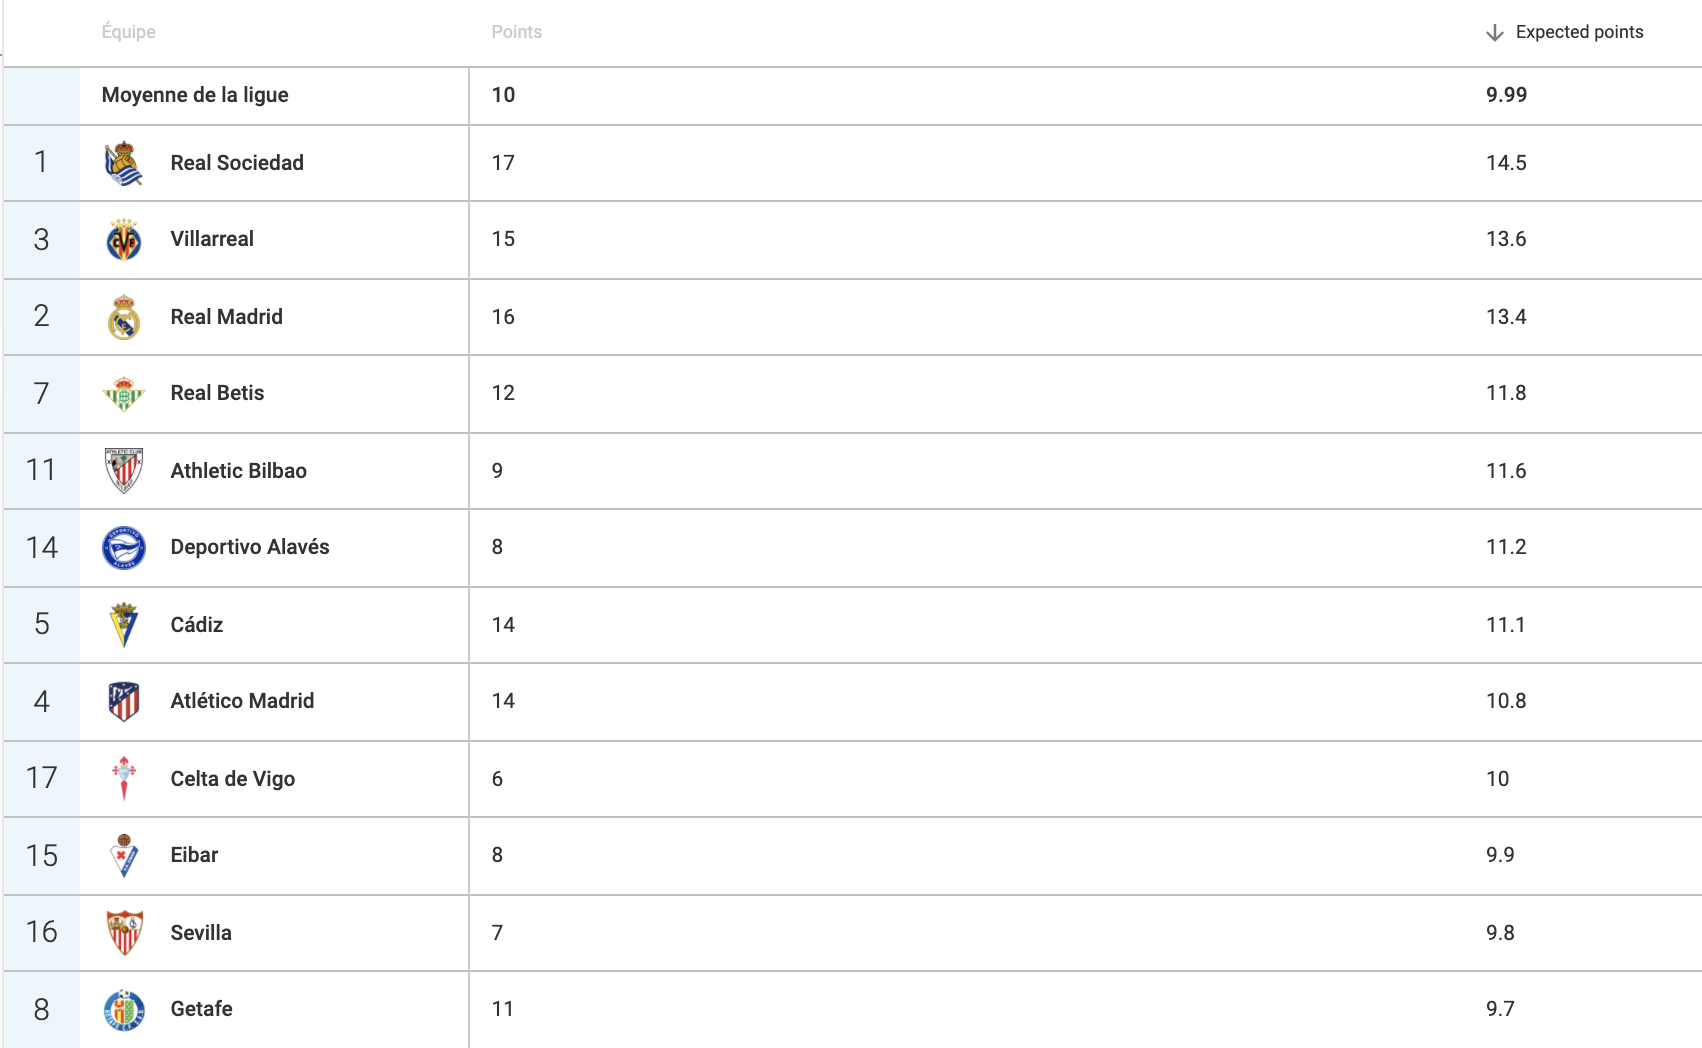Viewport: 1702px width, 1048px height.
Task: Open the Real Sociedad team name link
Action: click(x=237, y=163)
